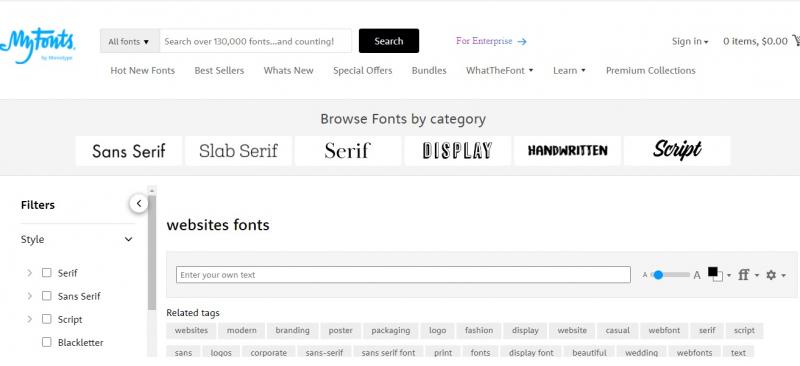Go to Premium Collections
This screenshot has height=366, width=800.
pyautogui.click(x=651, y=70)
